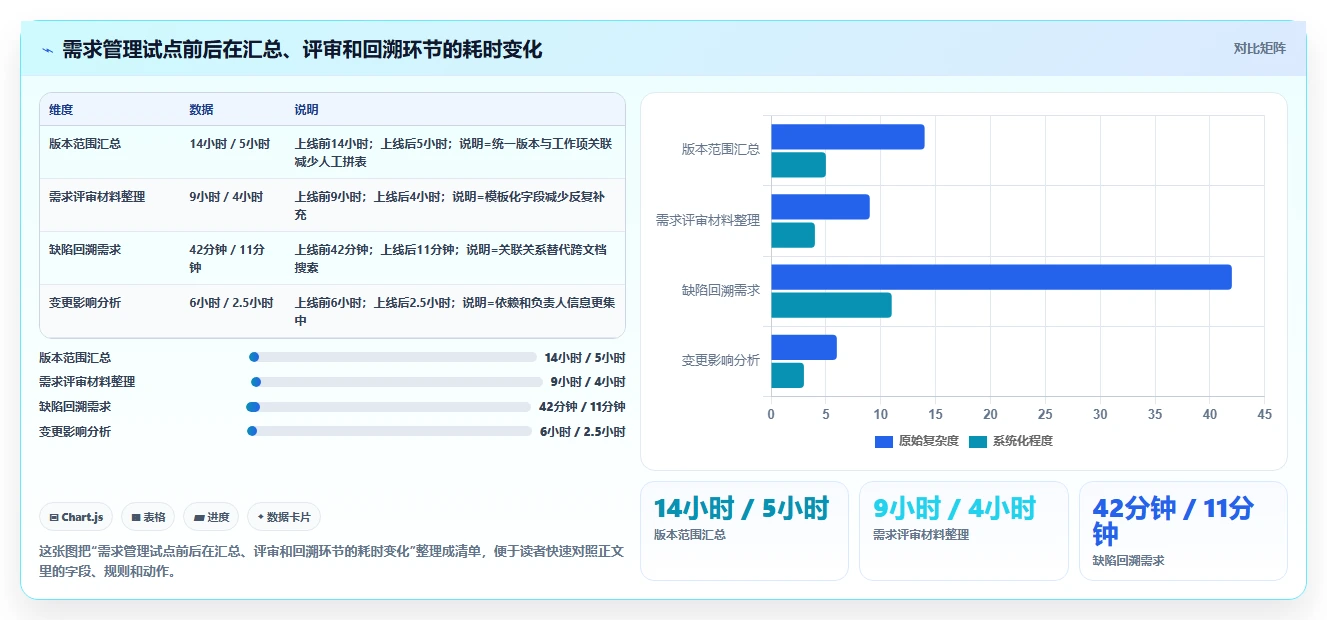
Task: Click the teal 缺陷回溯需求 chart bar
Action: tap(831, 305)
